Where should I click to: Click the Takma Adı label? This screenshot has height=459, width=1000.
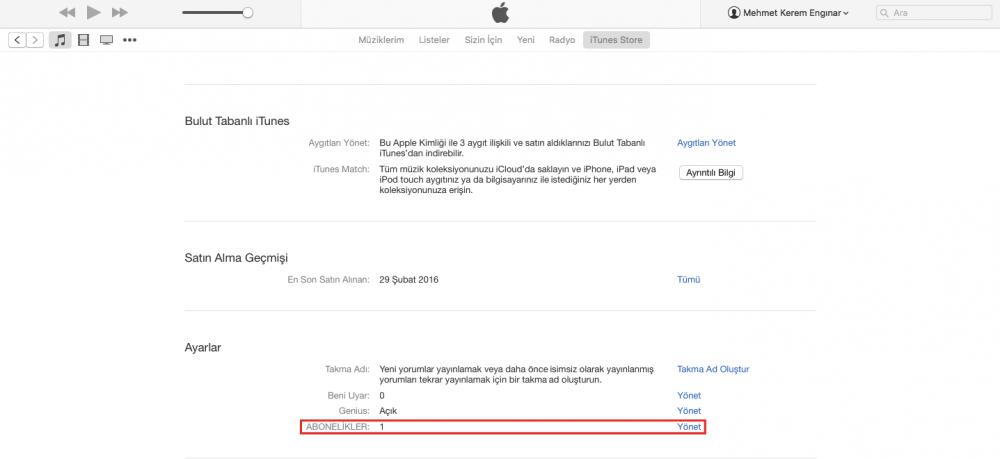(348, 368)
